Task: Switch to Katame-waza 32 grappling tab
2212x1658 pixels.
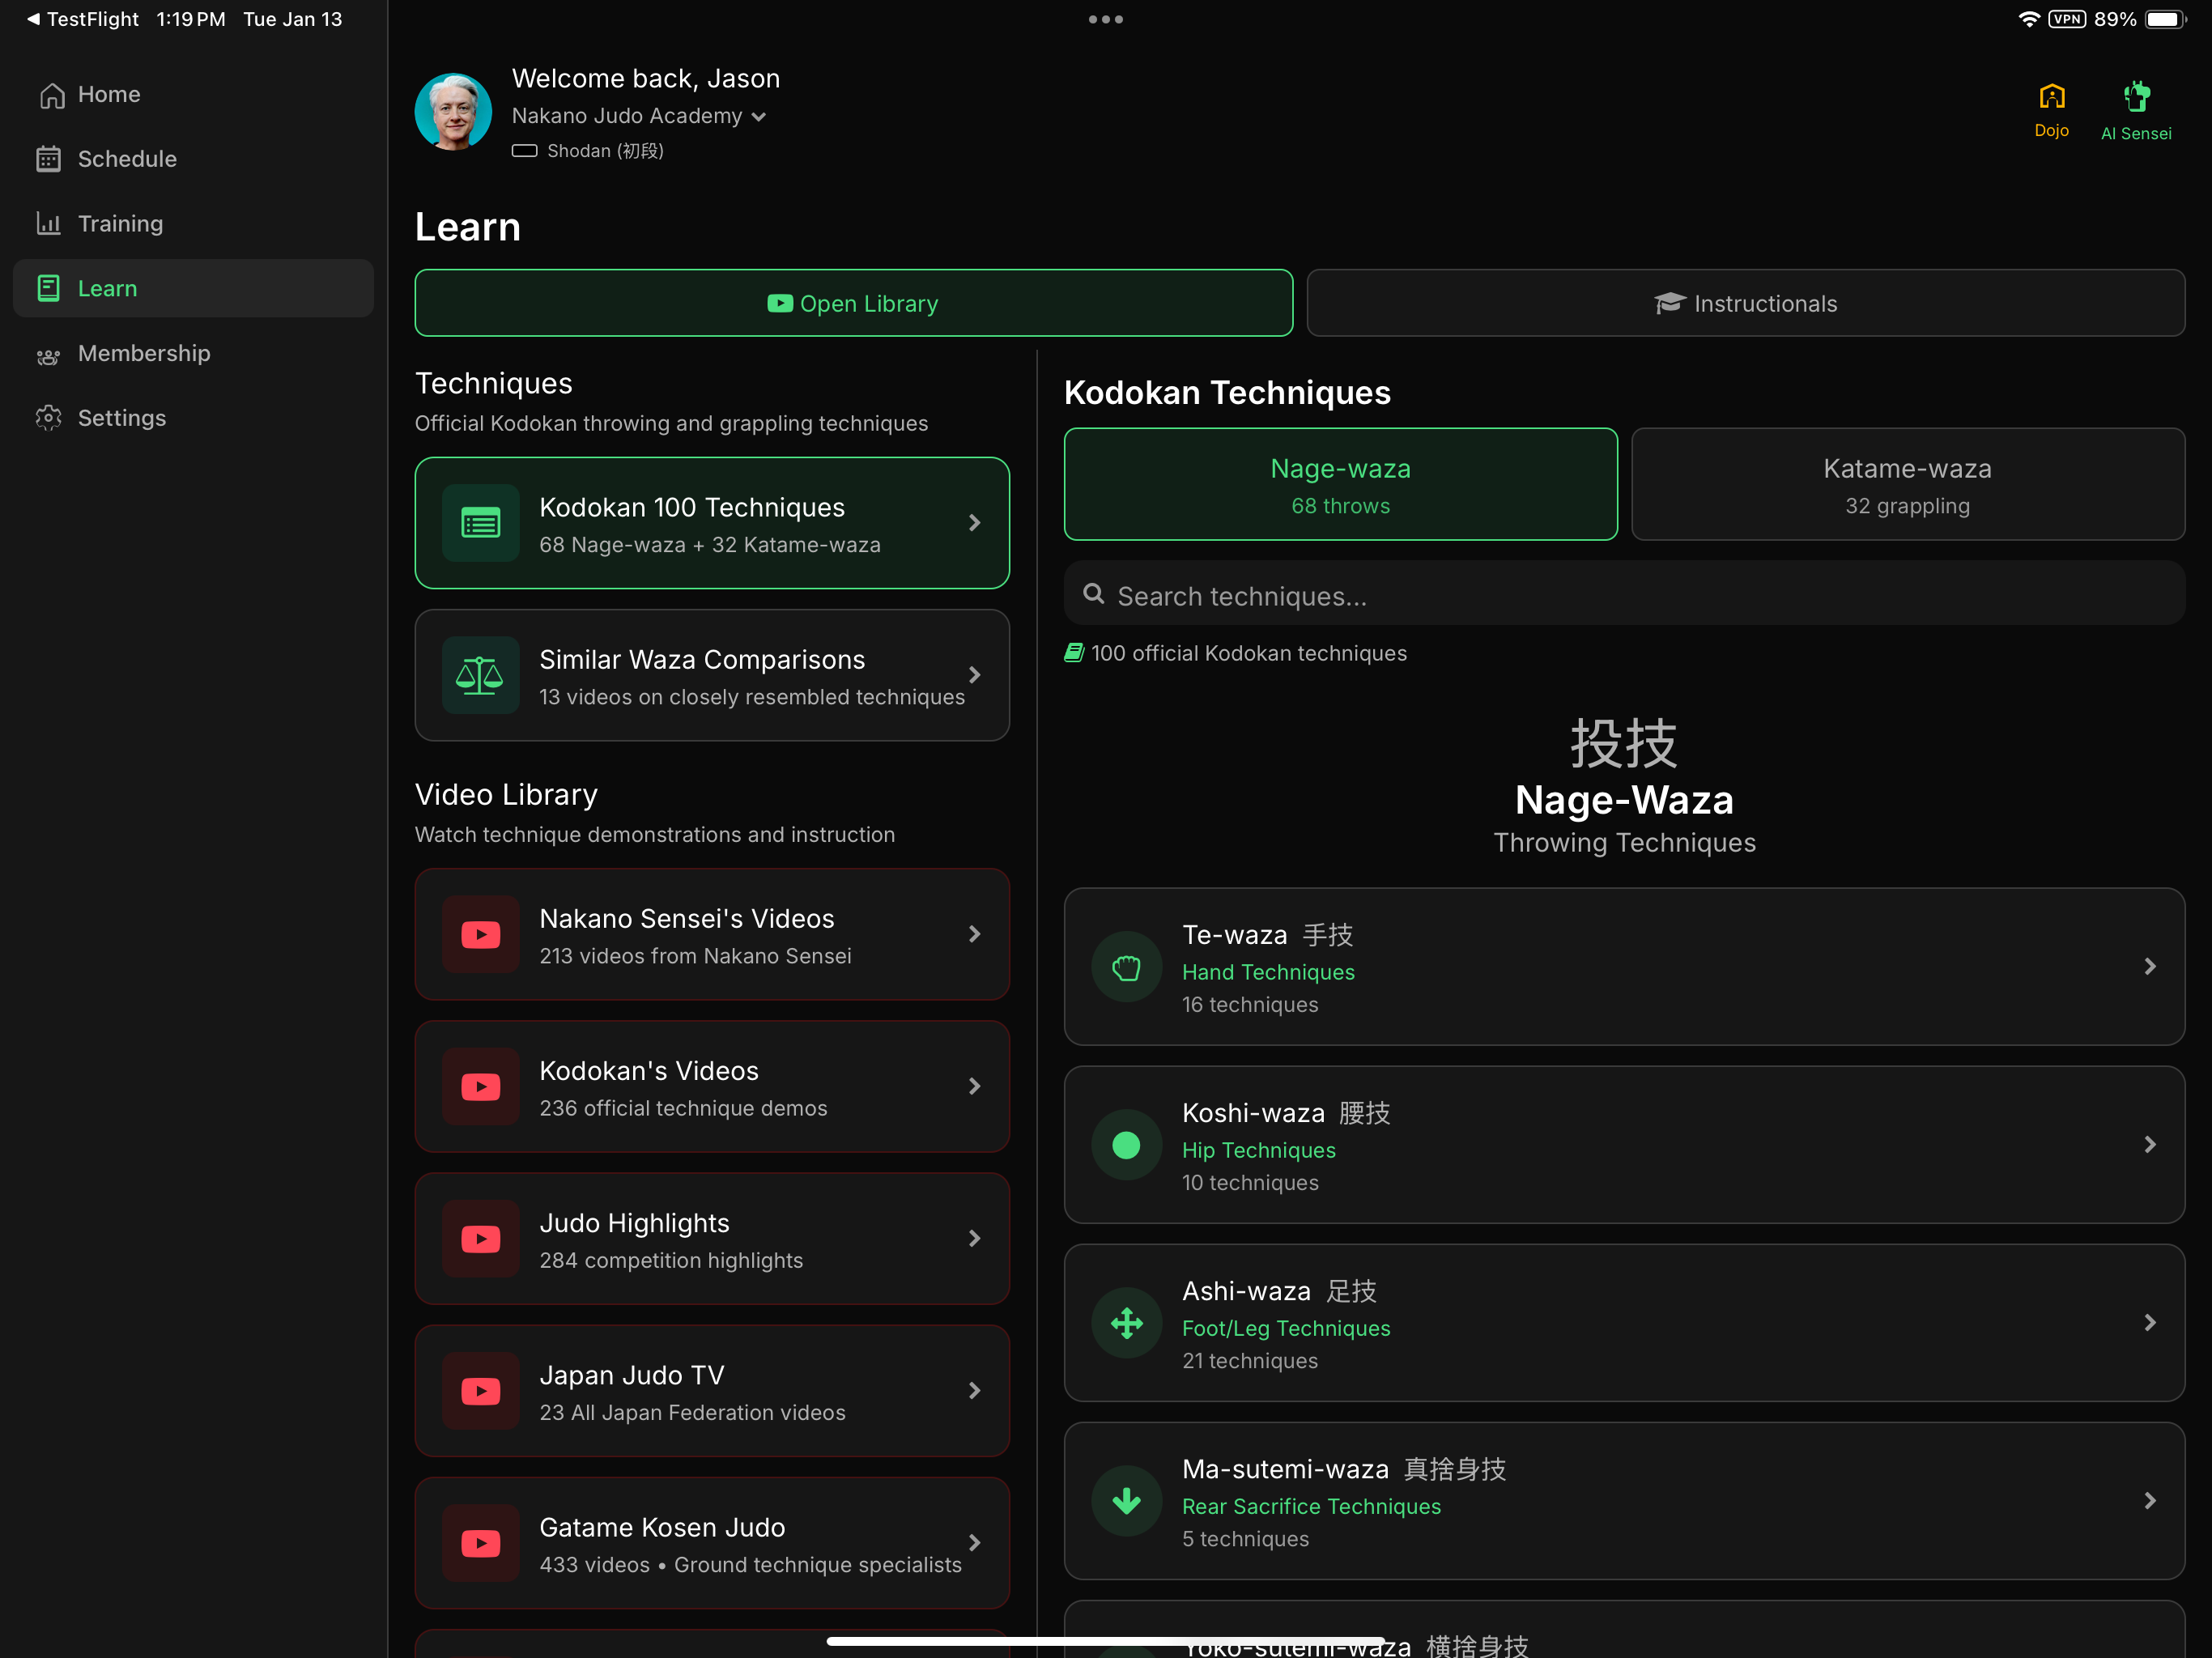Action: point(1907,485)
